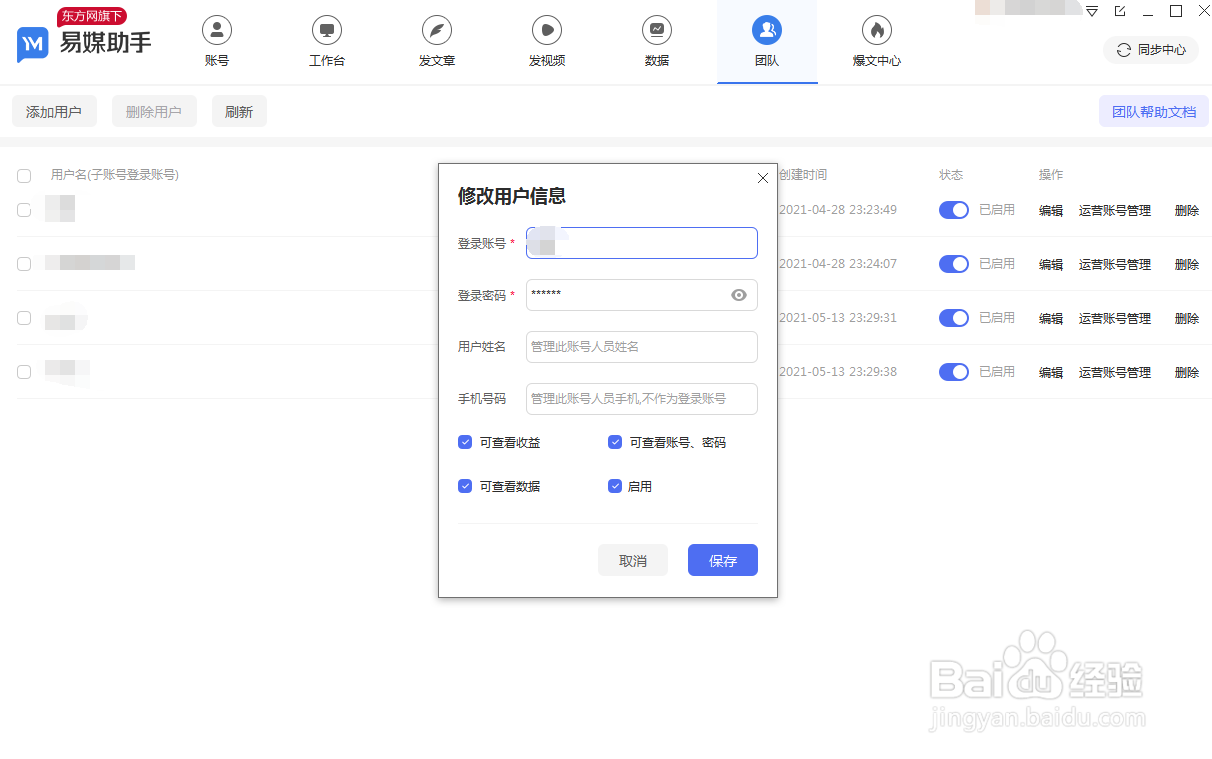1212x759 pixels.
Task: Open 运营账号管理 for 23:29:31 row
Action: [x=1115, y=319]
